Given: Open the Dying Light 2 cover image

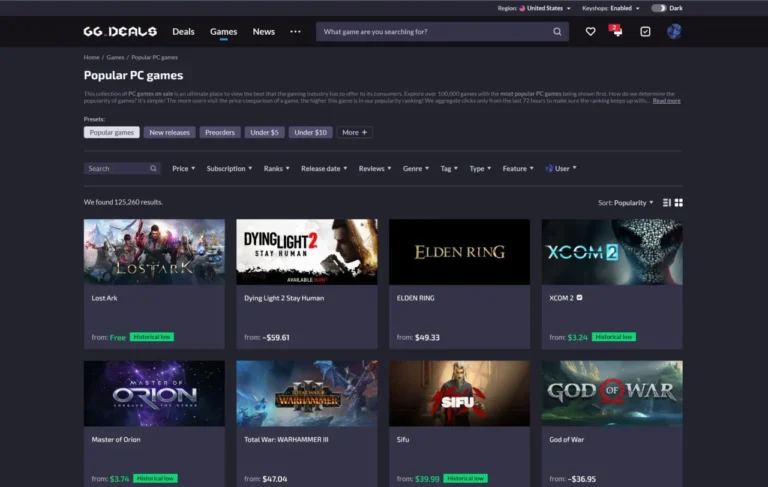Looking at the screenshot, I should click(x=307, y=252).
